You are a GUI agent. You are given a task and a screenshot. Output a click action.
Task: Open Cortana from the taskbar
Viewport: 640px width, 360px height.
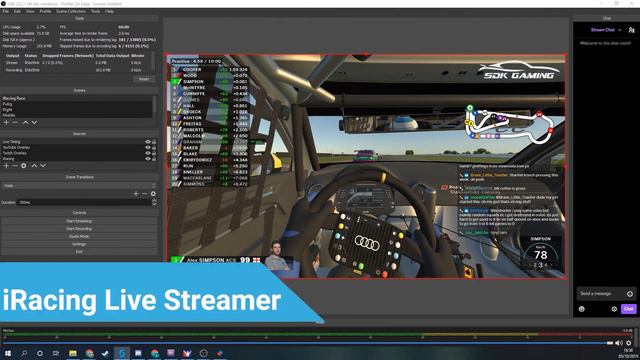point(40,353)
